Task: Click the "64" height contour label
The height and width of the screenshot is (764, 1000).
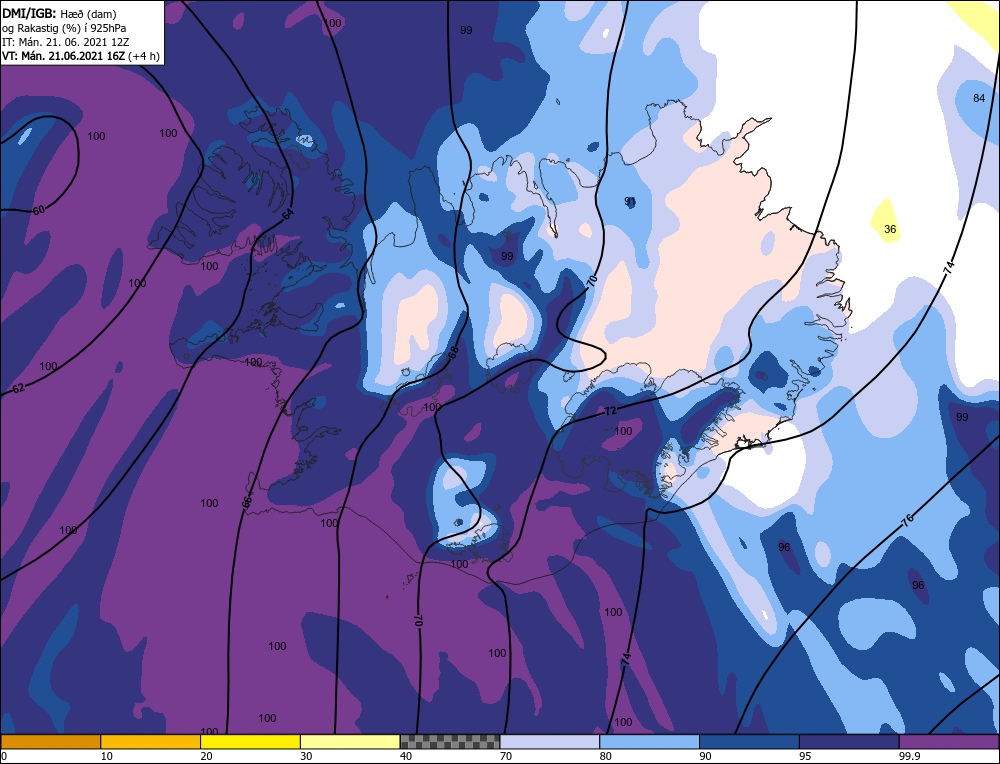Action: click(288, 214)
